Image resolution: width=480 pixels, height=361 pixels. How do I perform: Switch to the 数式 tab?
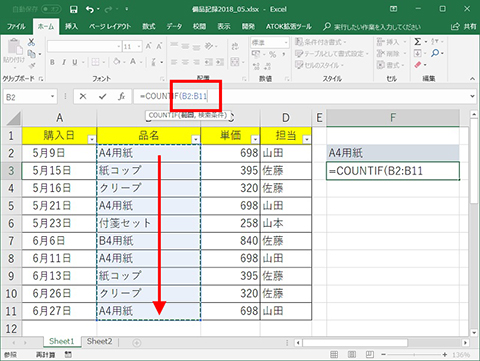tap(149, 26)
